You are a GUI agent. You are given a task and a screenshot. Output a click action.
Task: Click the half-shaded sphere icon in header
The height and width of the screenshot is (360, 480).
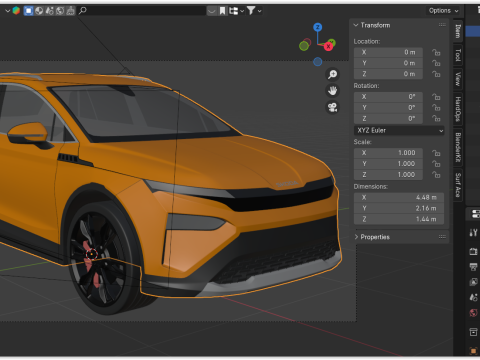tap(39, 11)
